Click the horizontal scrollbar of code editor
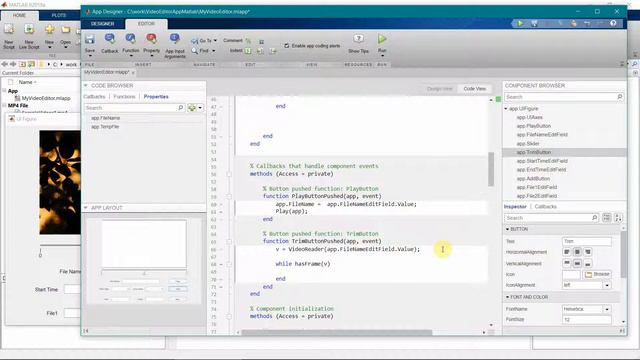The height and width of the screenshot is (360, 640). click(x=337, y=332)
